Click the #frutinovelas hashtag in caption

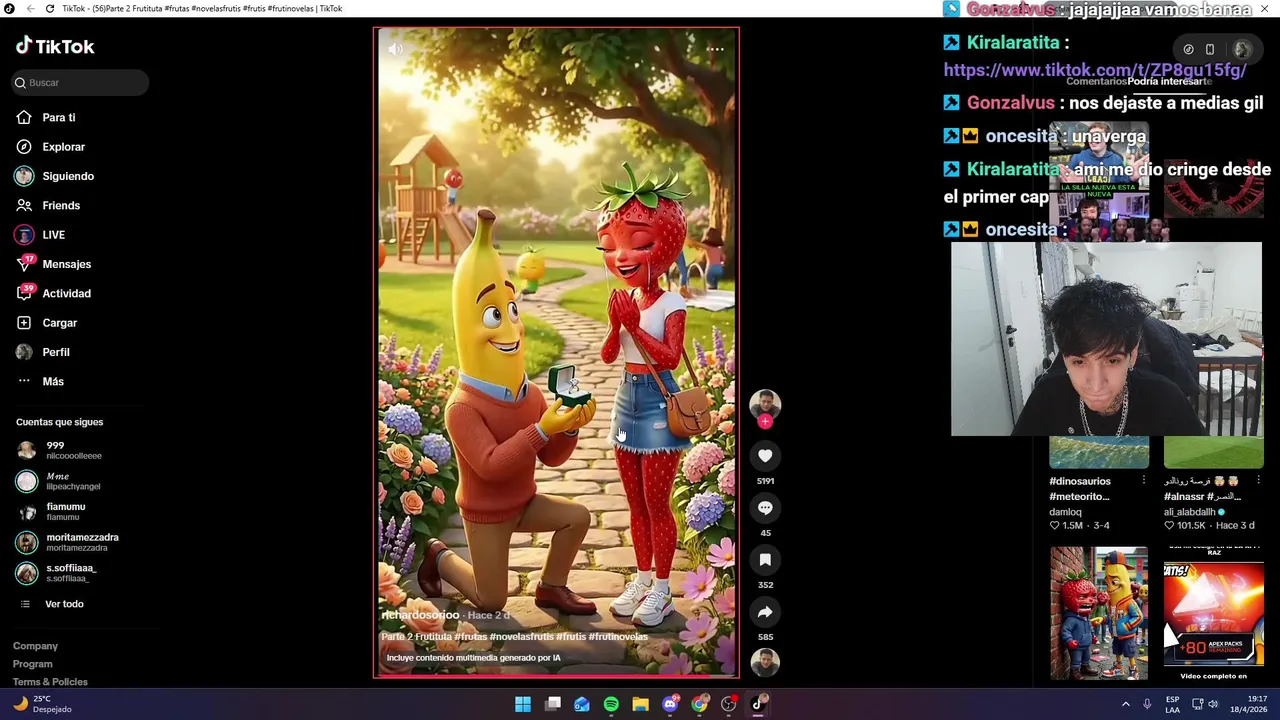coord(618,637)
